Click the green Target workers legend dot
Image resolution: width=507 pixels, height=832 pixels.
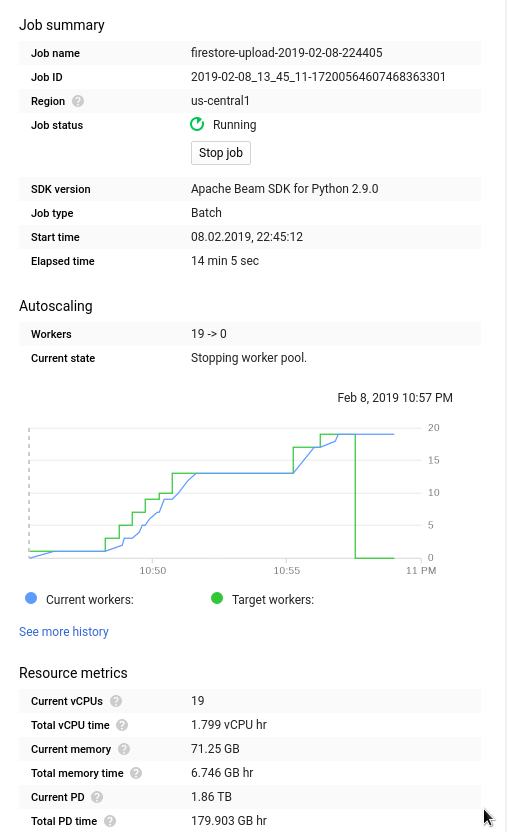pyautogui.click(x=217, y=599)
